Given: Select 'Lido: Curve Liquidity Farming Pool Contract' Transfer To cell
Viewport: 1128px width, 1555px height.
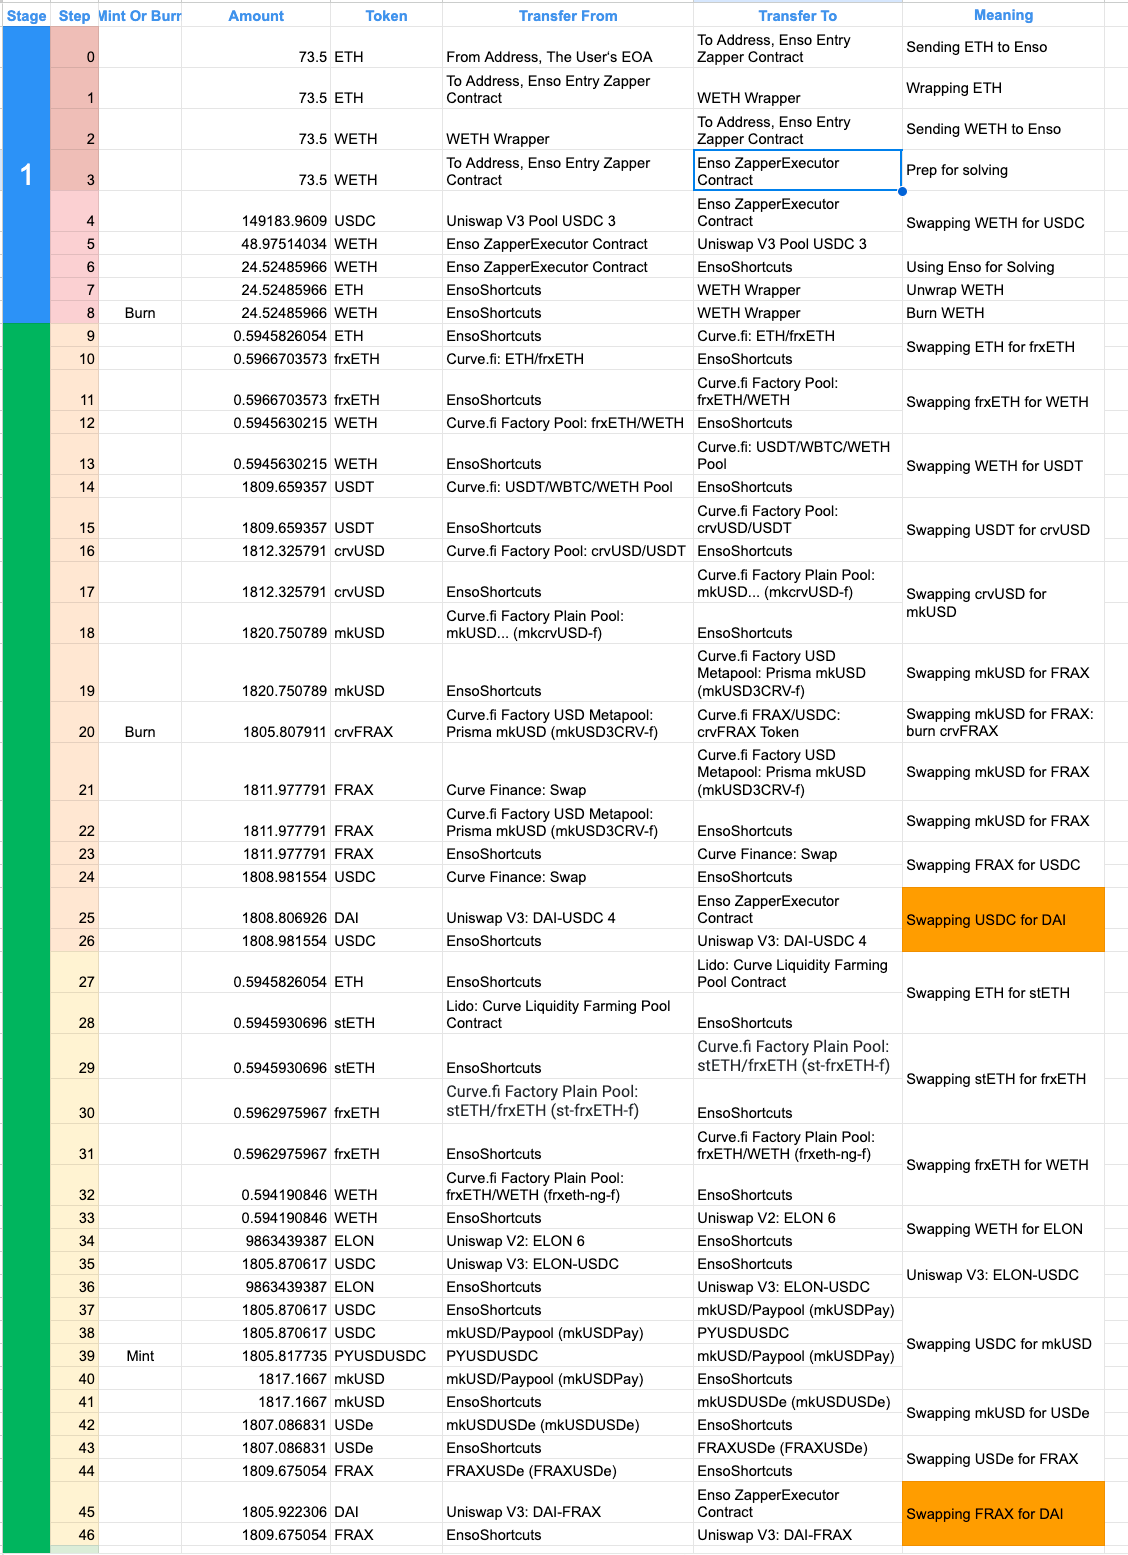Looking at the screenshot, I should point(798,973).
